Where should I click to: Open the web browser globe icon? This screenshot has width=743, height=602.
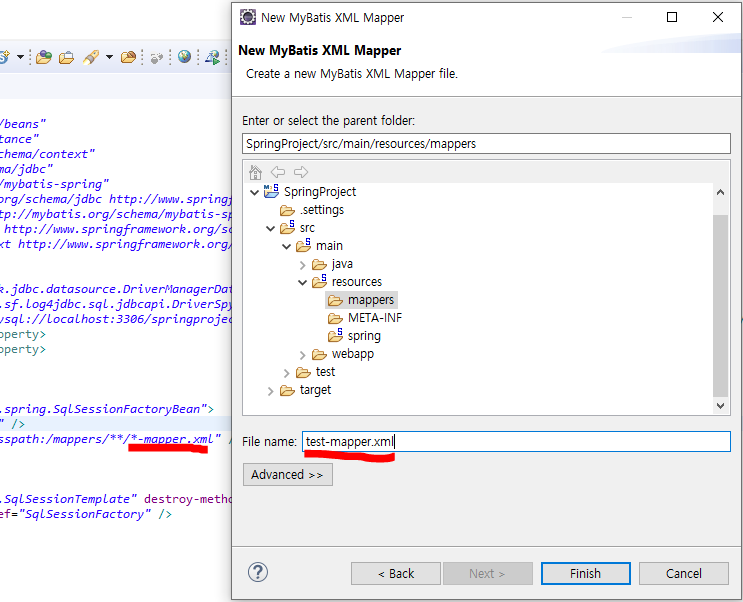184,57
